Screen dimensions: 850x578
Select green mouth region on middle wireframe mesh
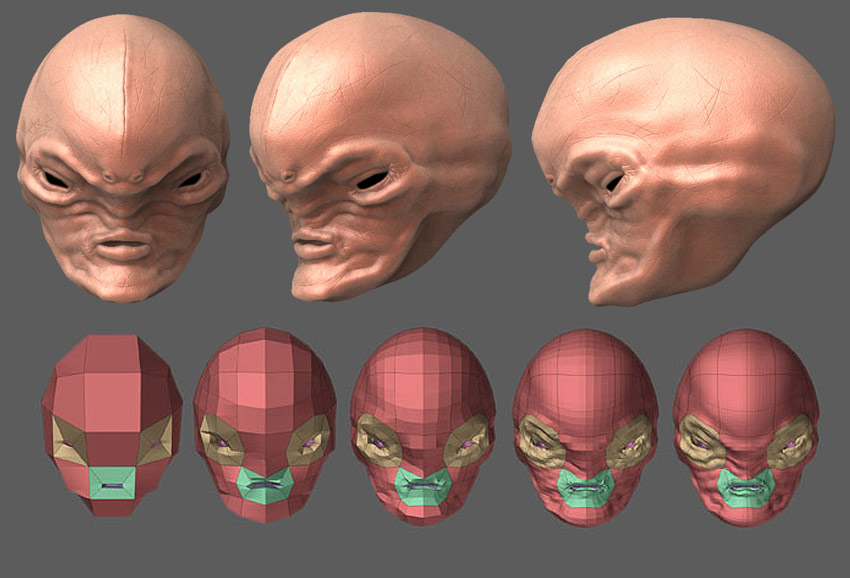423,486
